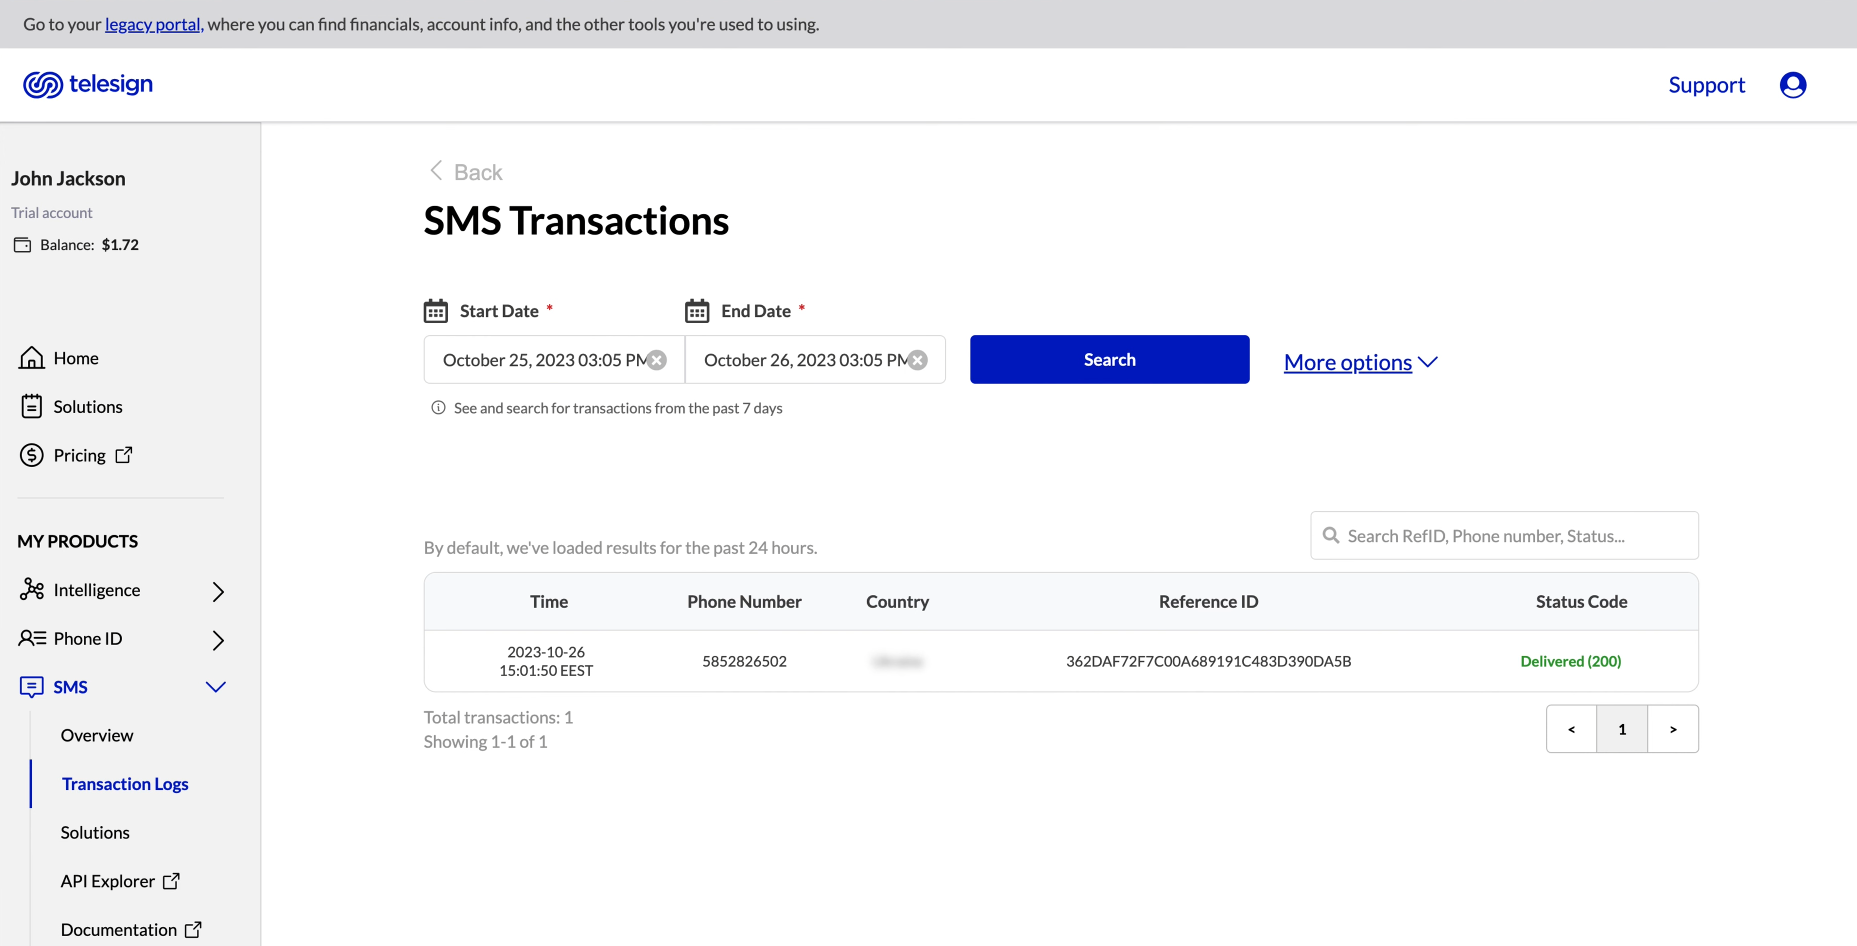The image size is (1857, 946).
Task: Click the SMS chat icon in sidebar
Action: [31, 687]
